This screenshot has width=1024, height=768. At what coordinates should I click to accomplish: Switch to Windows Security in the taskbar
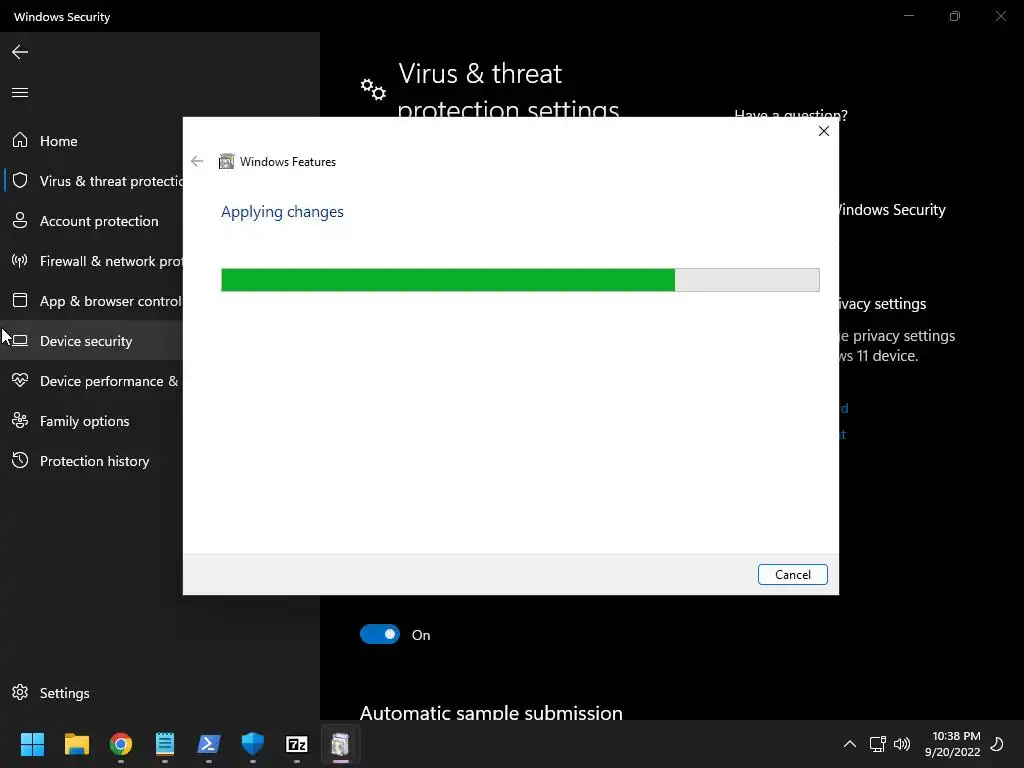(x=253, y=744)
